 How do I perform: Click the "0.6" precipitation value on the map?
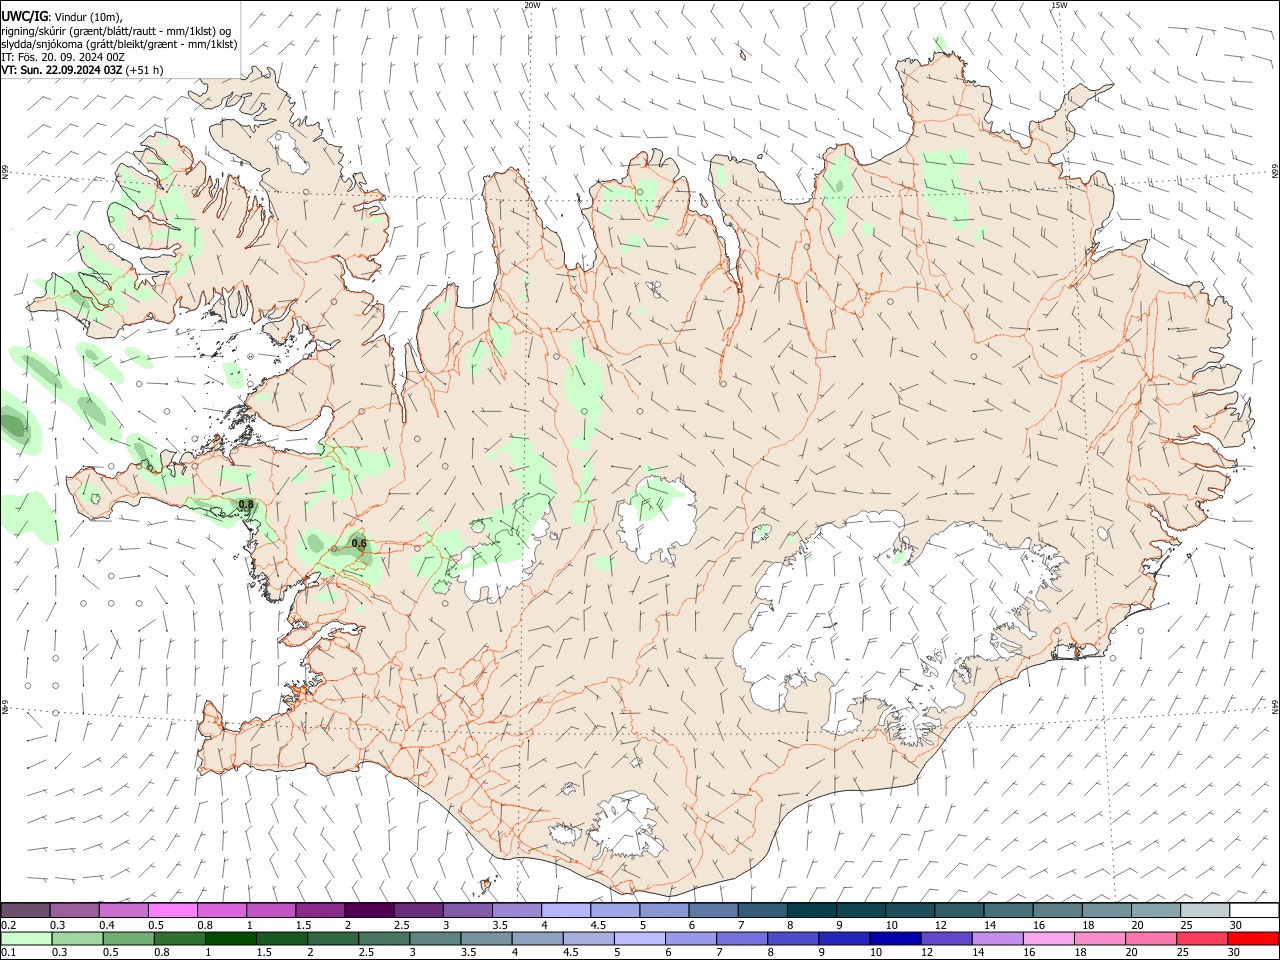359,543
